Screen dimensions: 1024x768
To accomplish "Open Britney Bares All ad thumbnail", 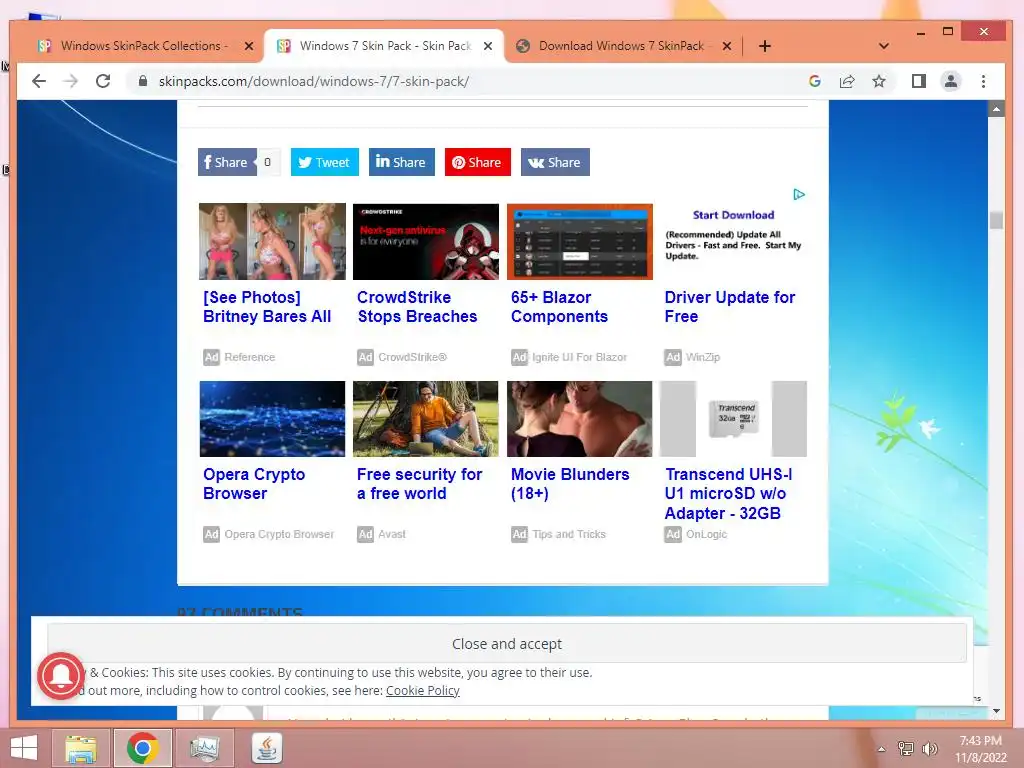I will pyautogui.click(x=272, y=241).
